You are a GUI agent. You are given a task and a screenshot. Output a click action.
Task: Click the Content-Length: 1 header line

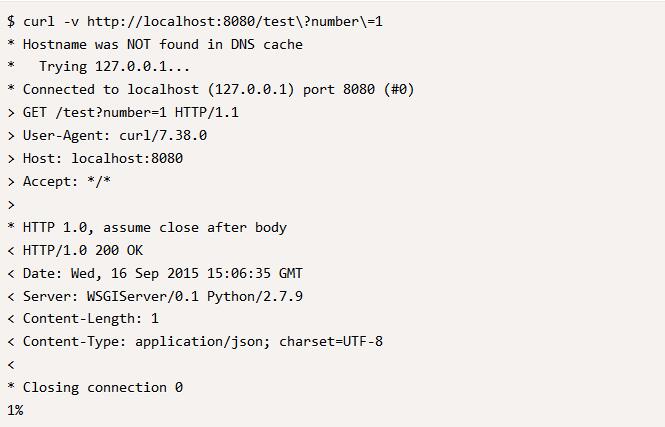pos(83,319)
